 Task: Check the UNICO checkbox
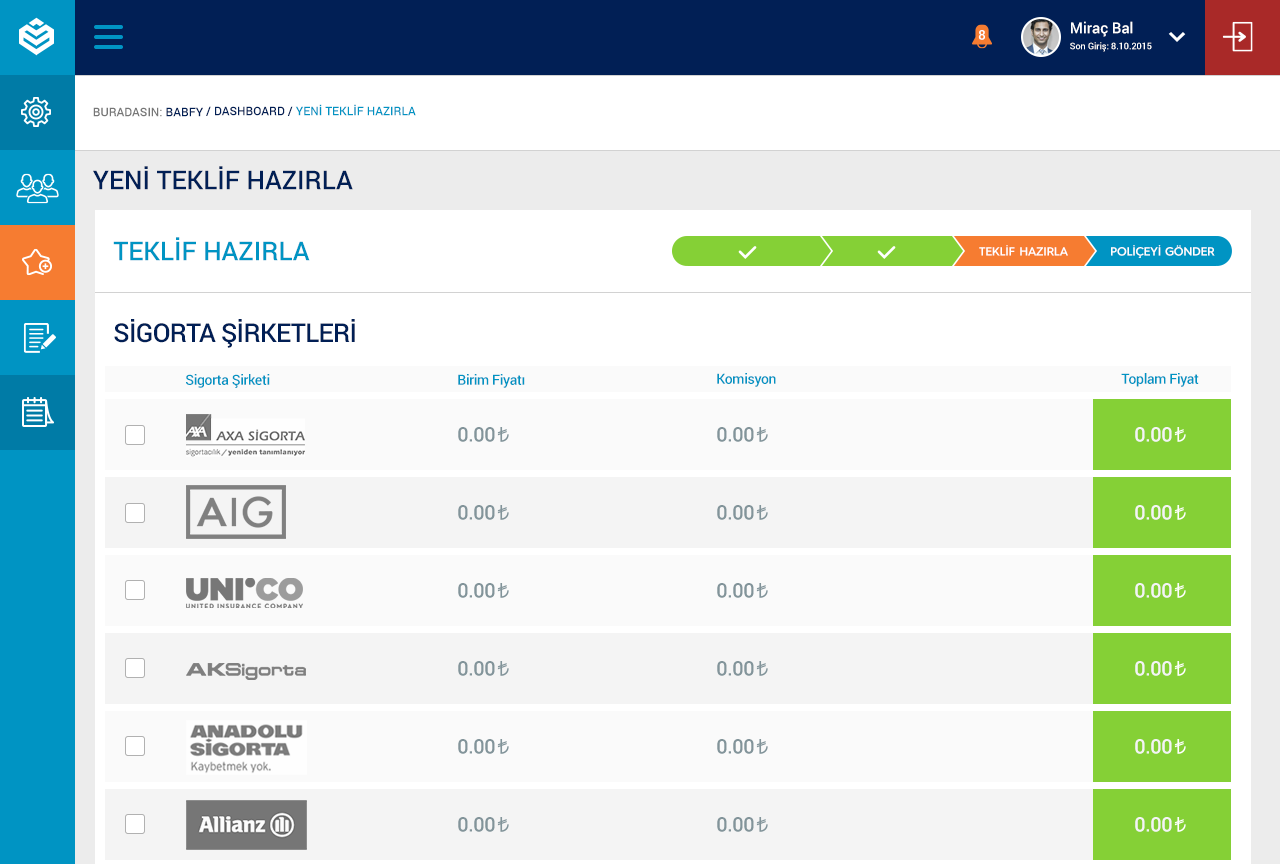(135, 590)
